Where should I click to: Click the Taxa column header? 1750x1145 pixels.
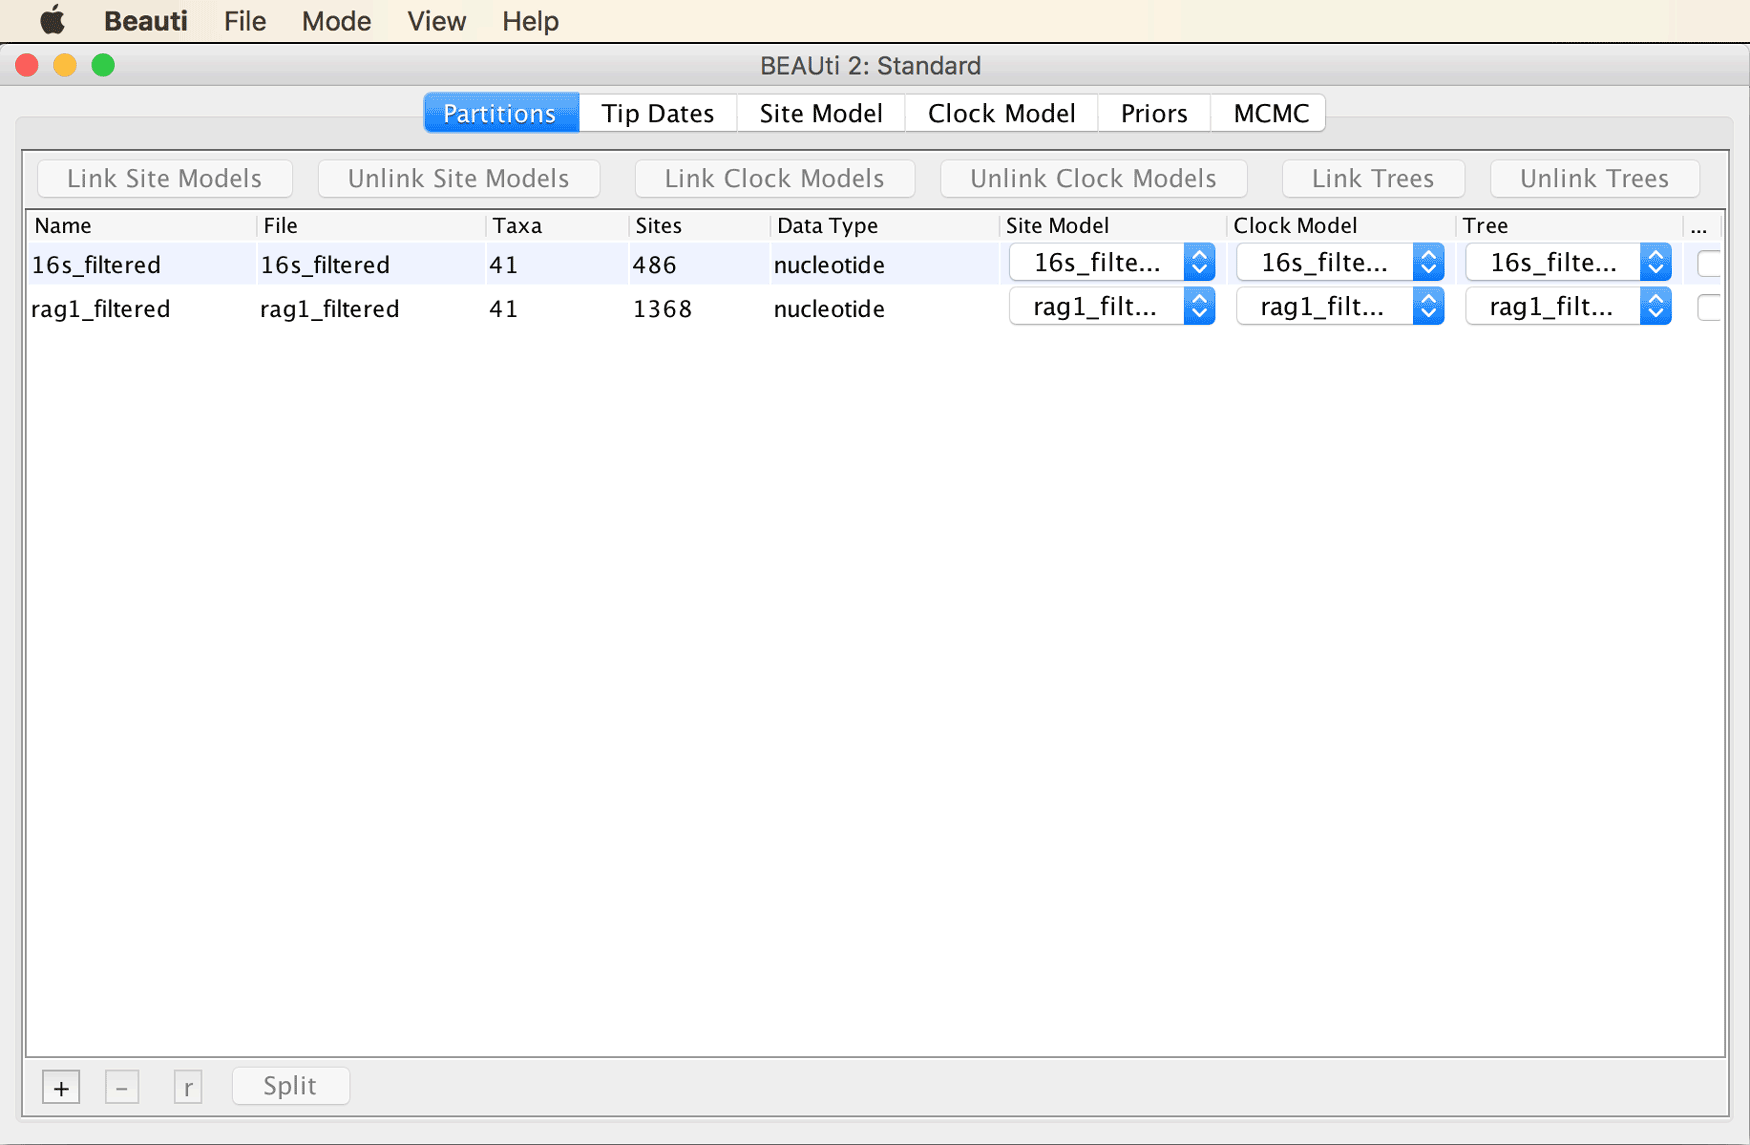tap(556, 225)
